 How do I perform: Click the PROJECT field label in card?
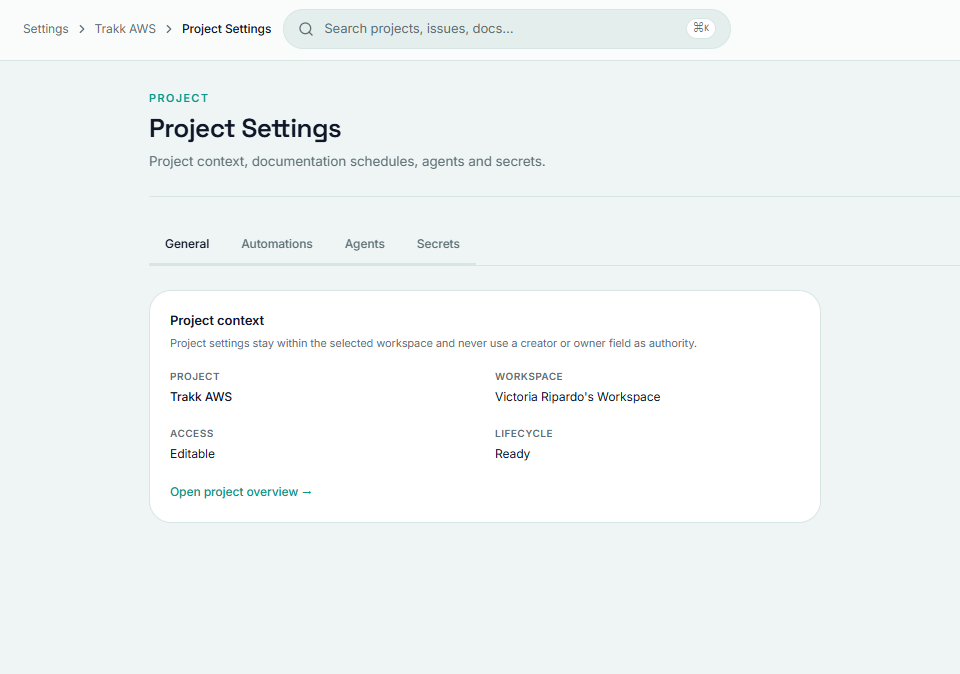coord(195,376)
